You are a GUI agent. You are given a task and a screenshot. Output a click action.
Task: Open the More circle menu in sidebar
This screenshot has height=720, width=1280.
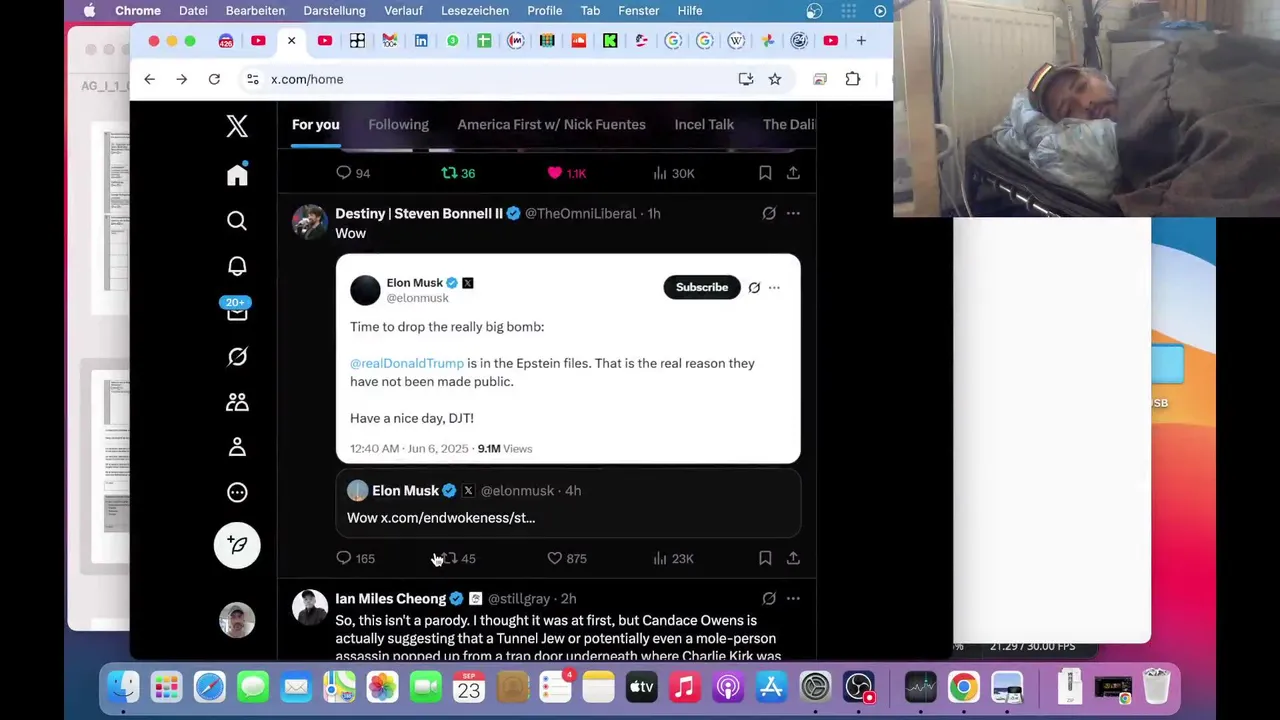pyautogui.click(x=237, y=492)
